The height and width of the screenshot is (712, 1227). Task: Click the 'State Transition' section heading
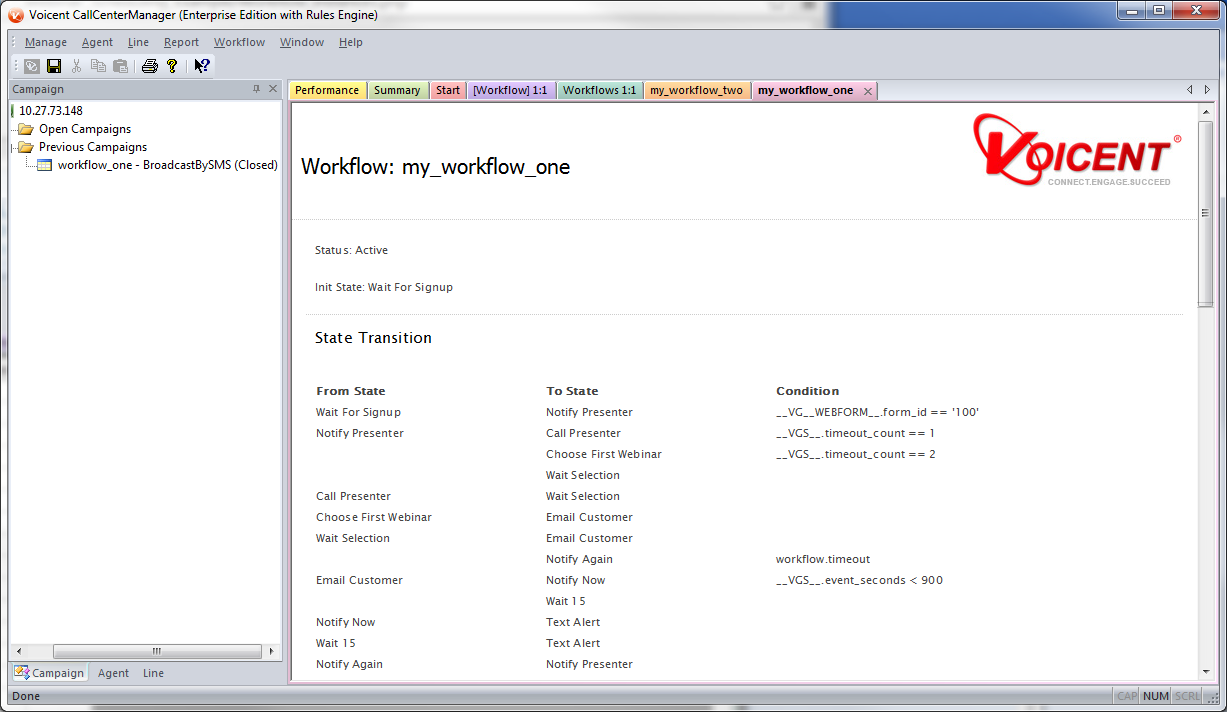tap(373, 338)
